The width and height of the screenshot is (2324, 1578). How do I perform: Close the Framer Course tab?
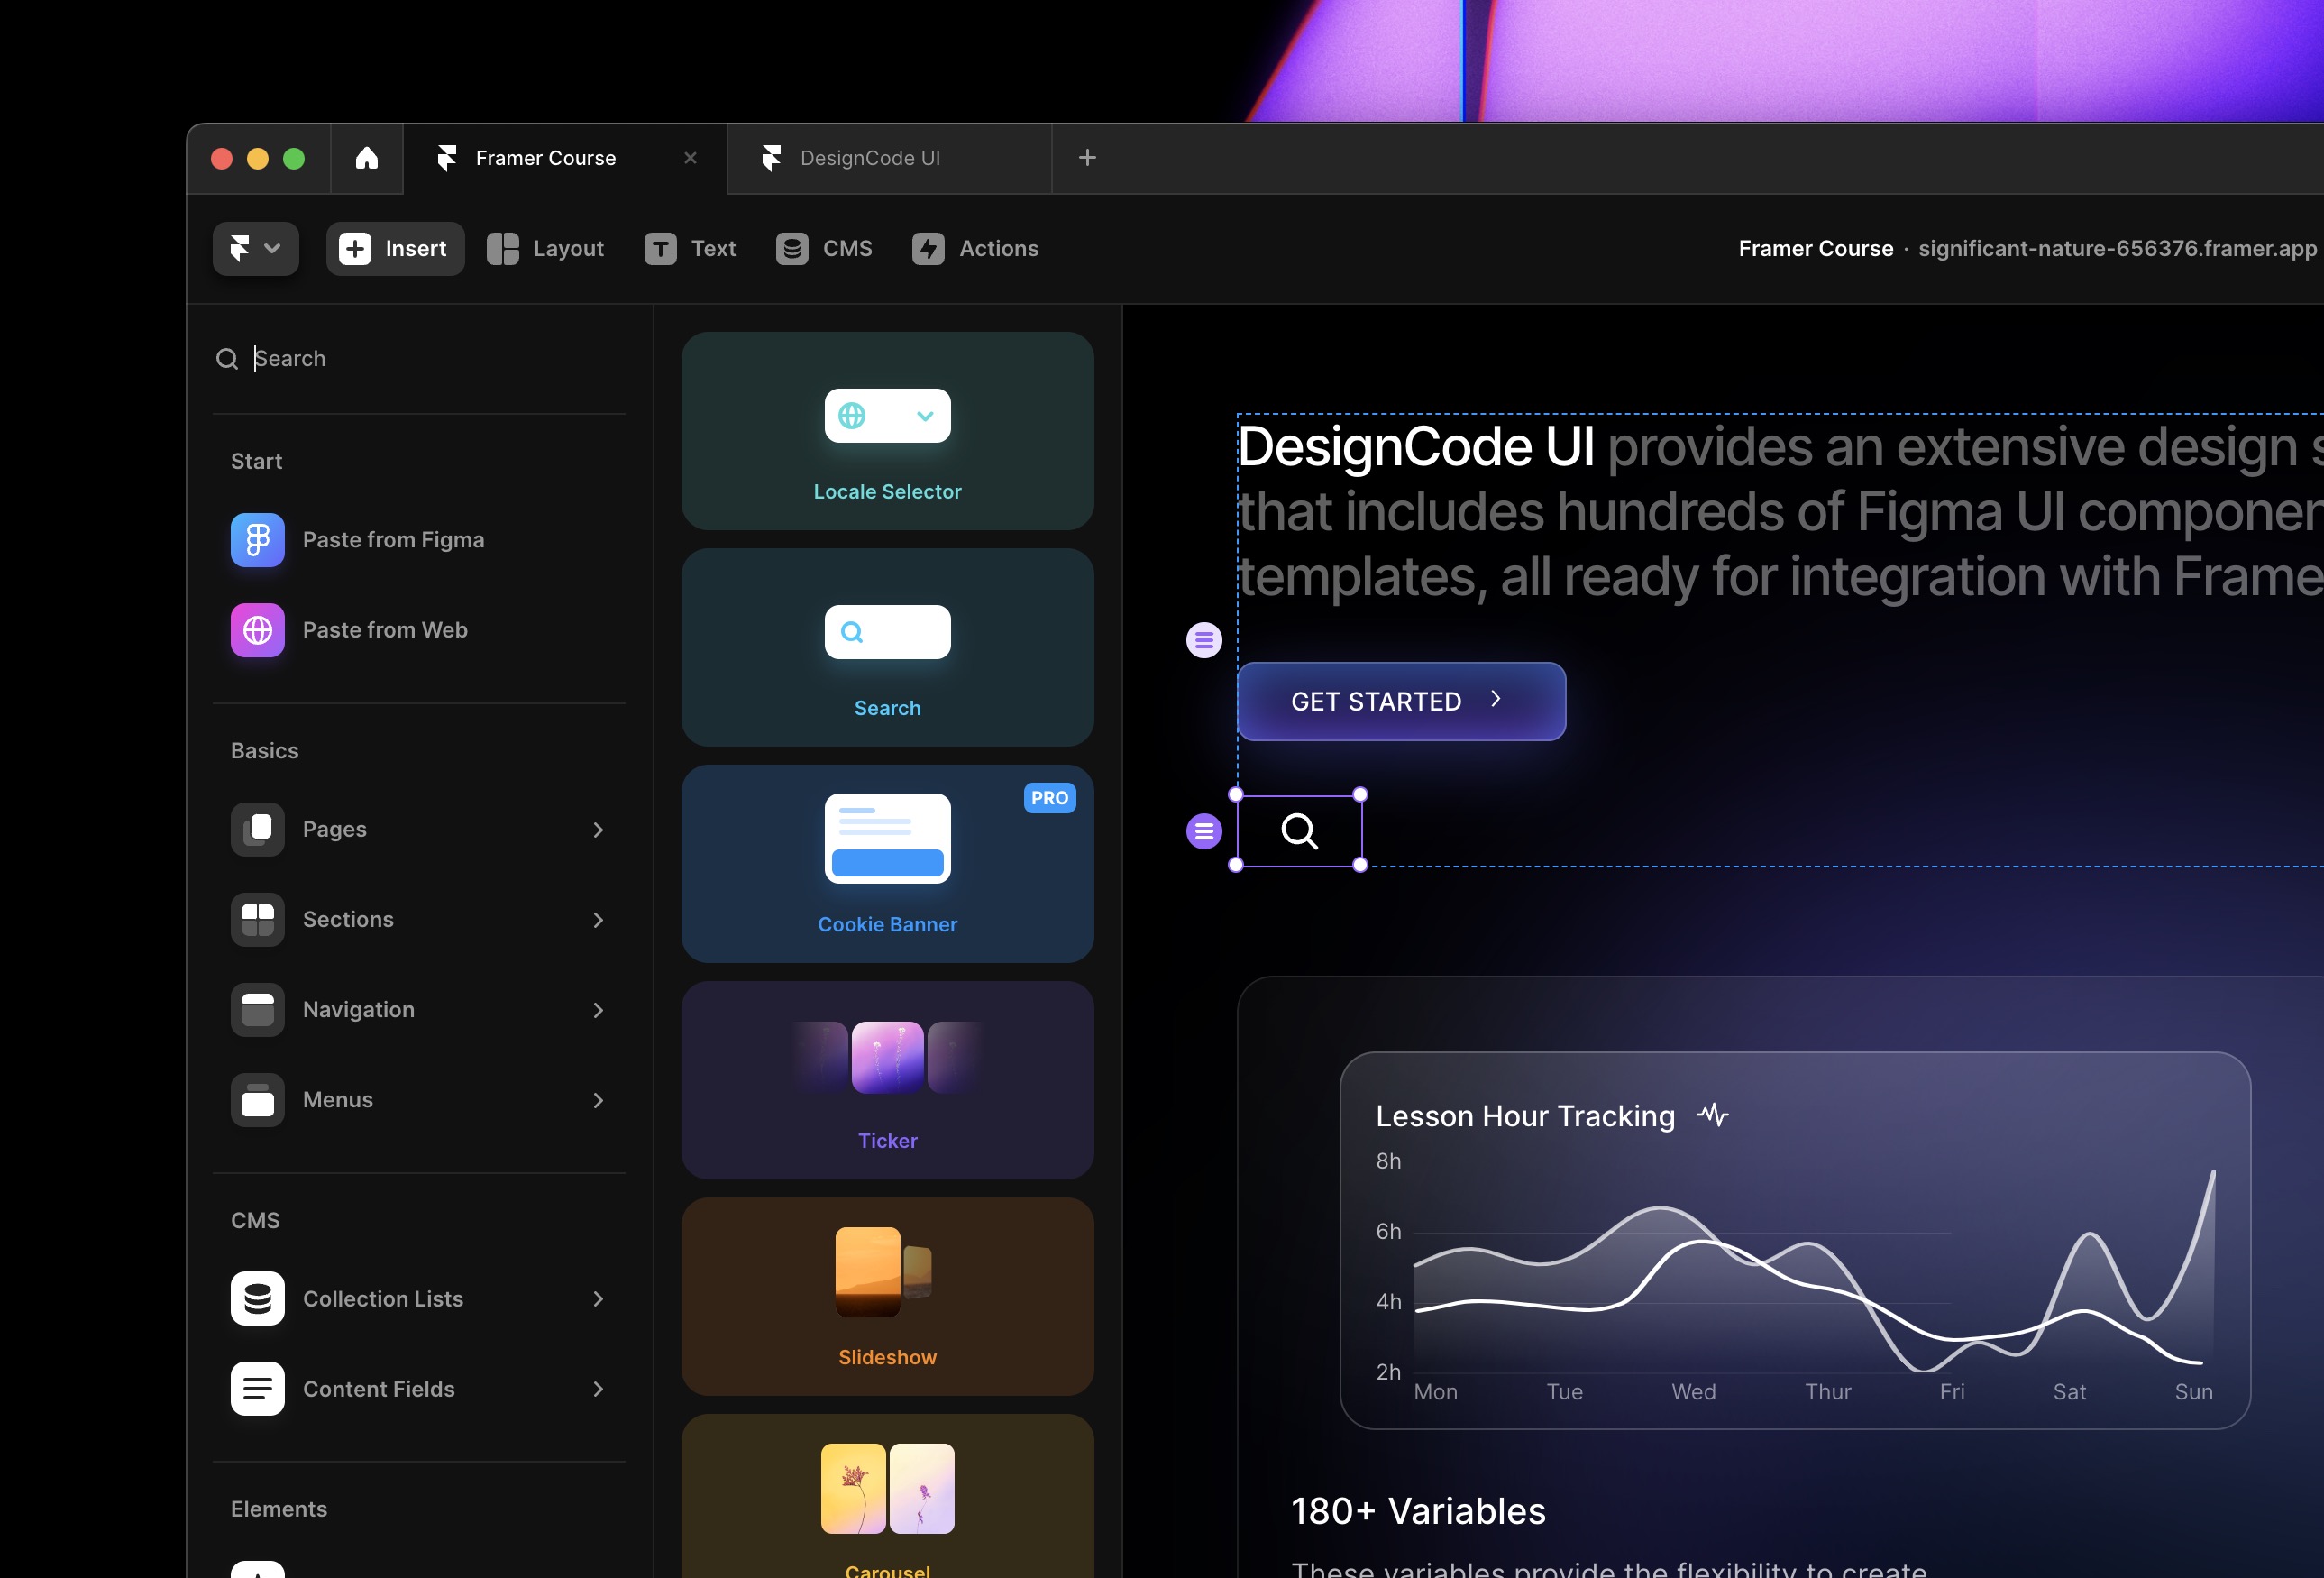(x=690, y=158)
